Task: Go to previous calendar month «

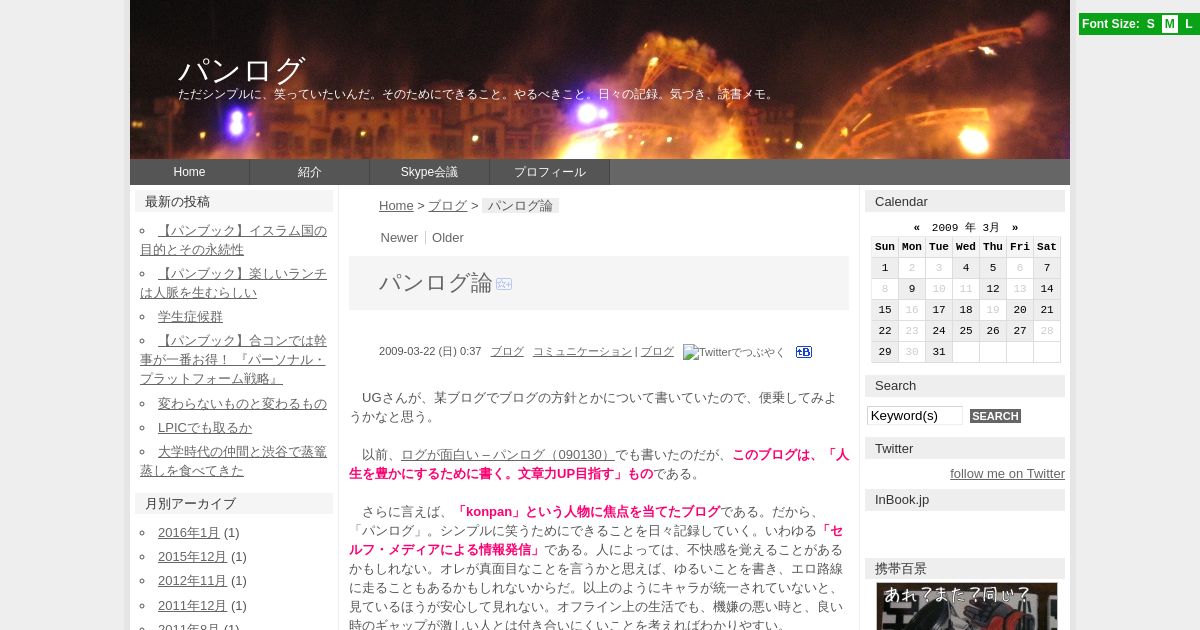Action: tap(917, 228)
